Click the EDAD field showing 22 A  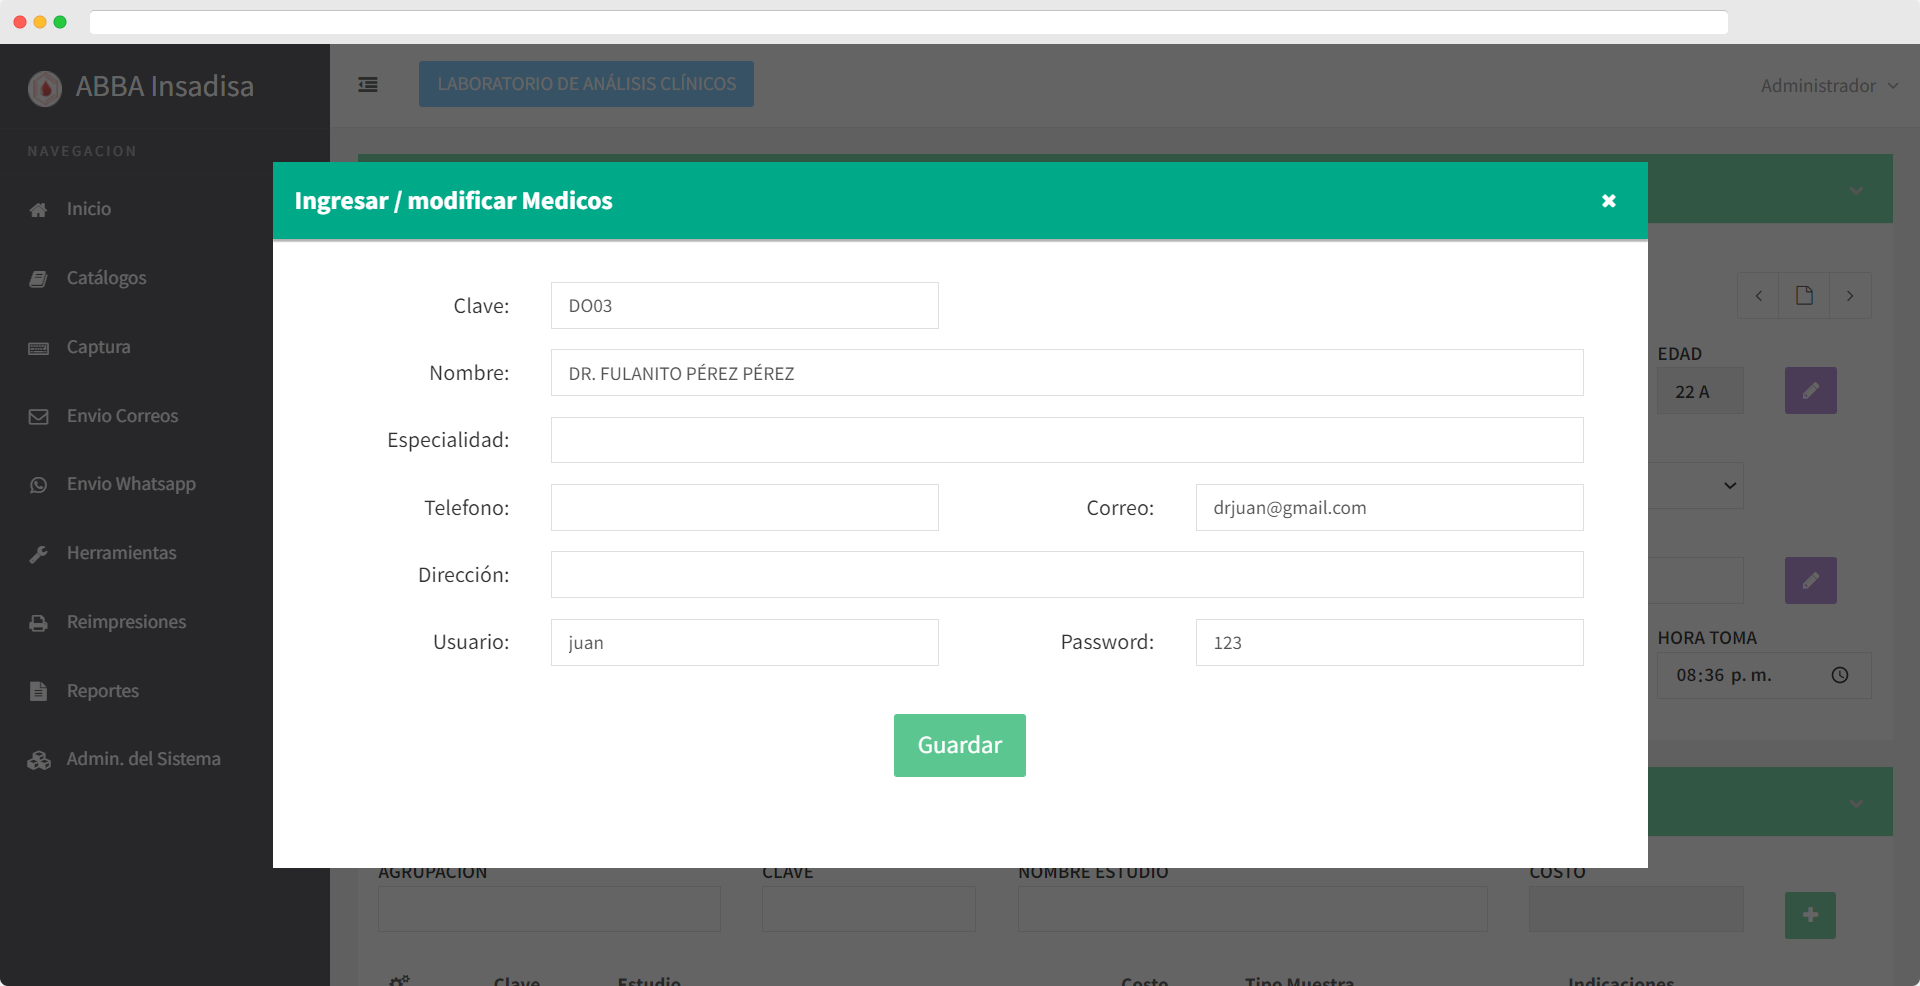pyautogui.click(x=1700, y=391)
